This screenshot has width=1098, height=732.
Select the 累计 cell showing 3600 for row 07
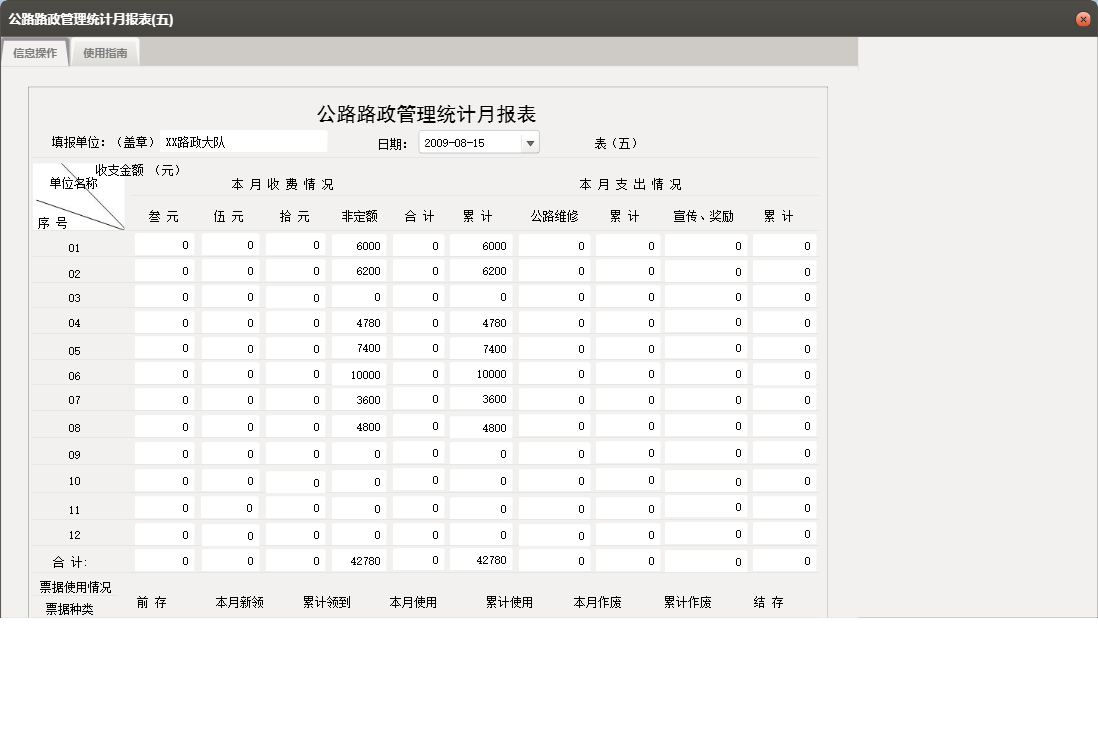click(483, 401)
